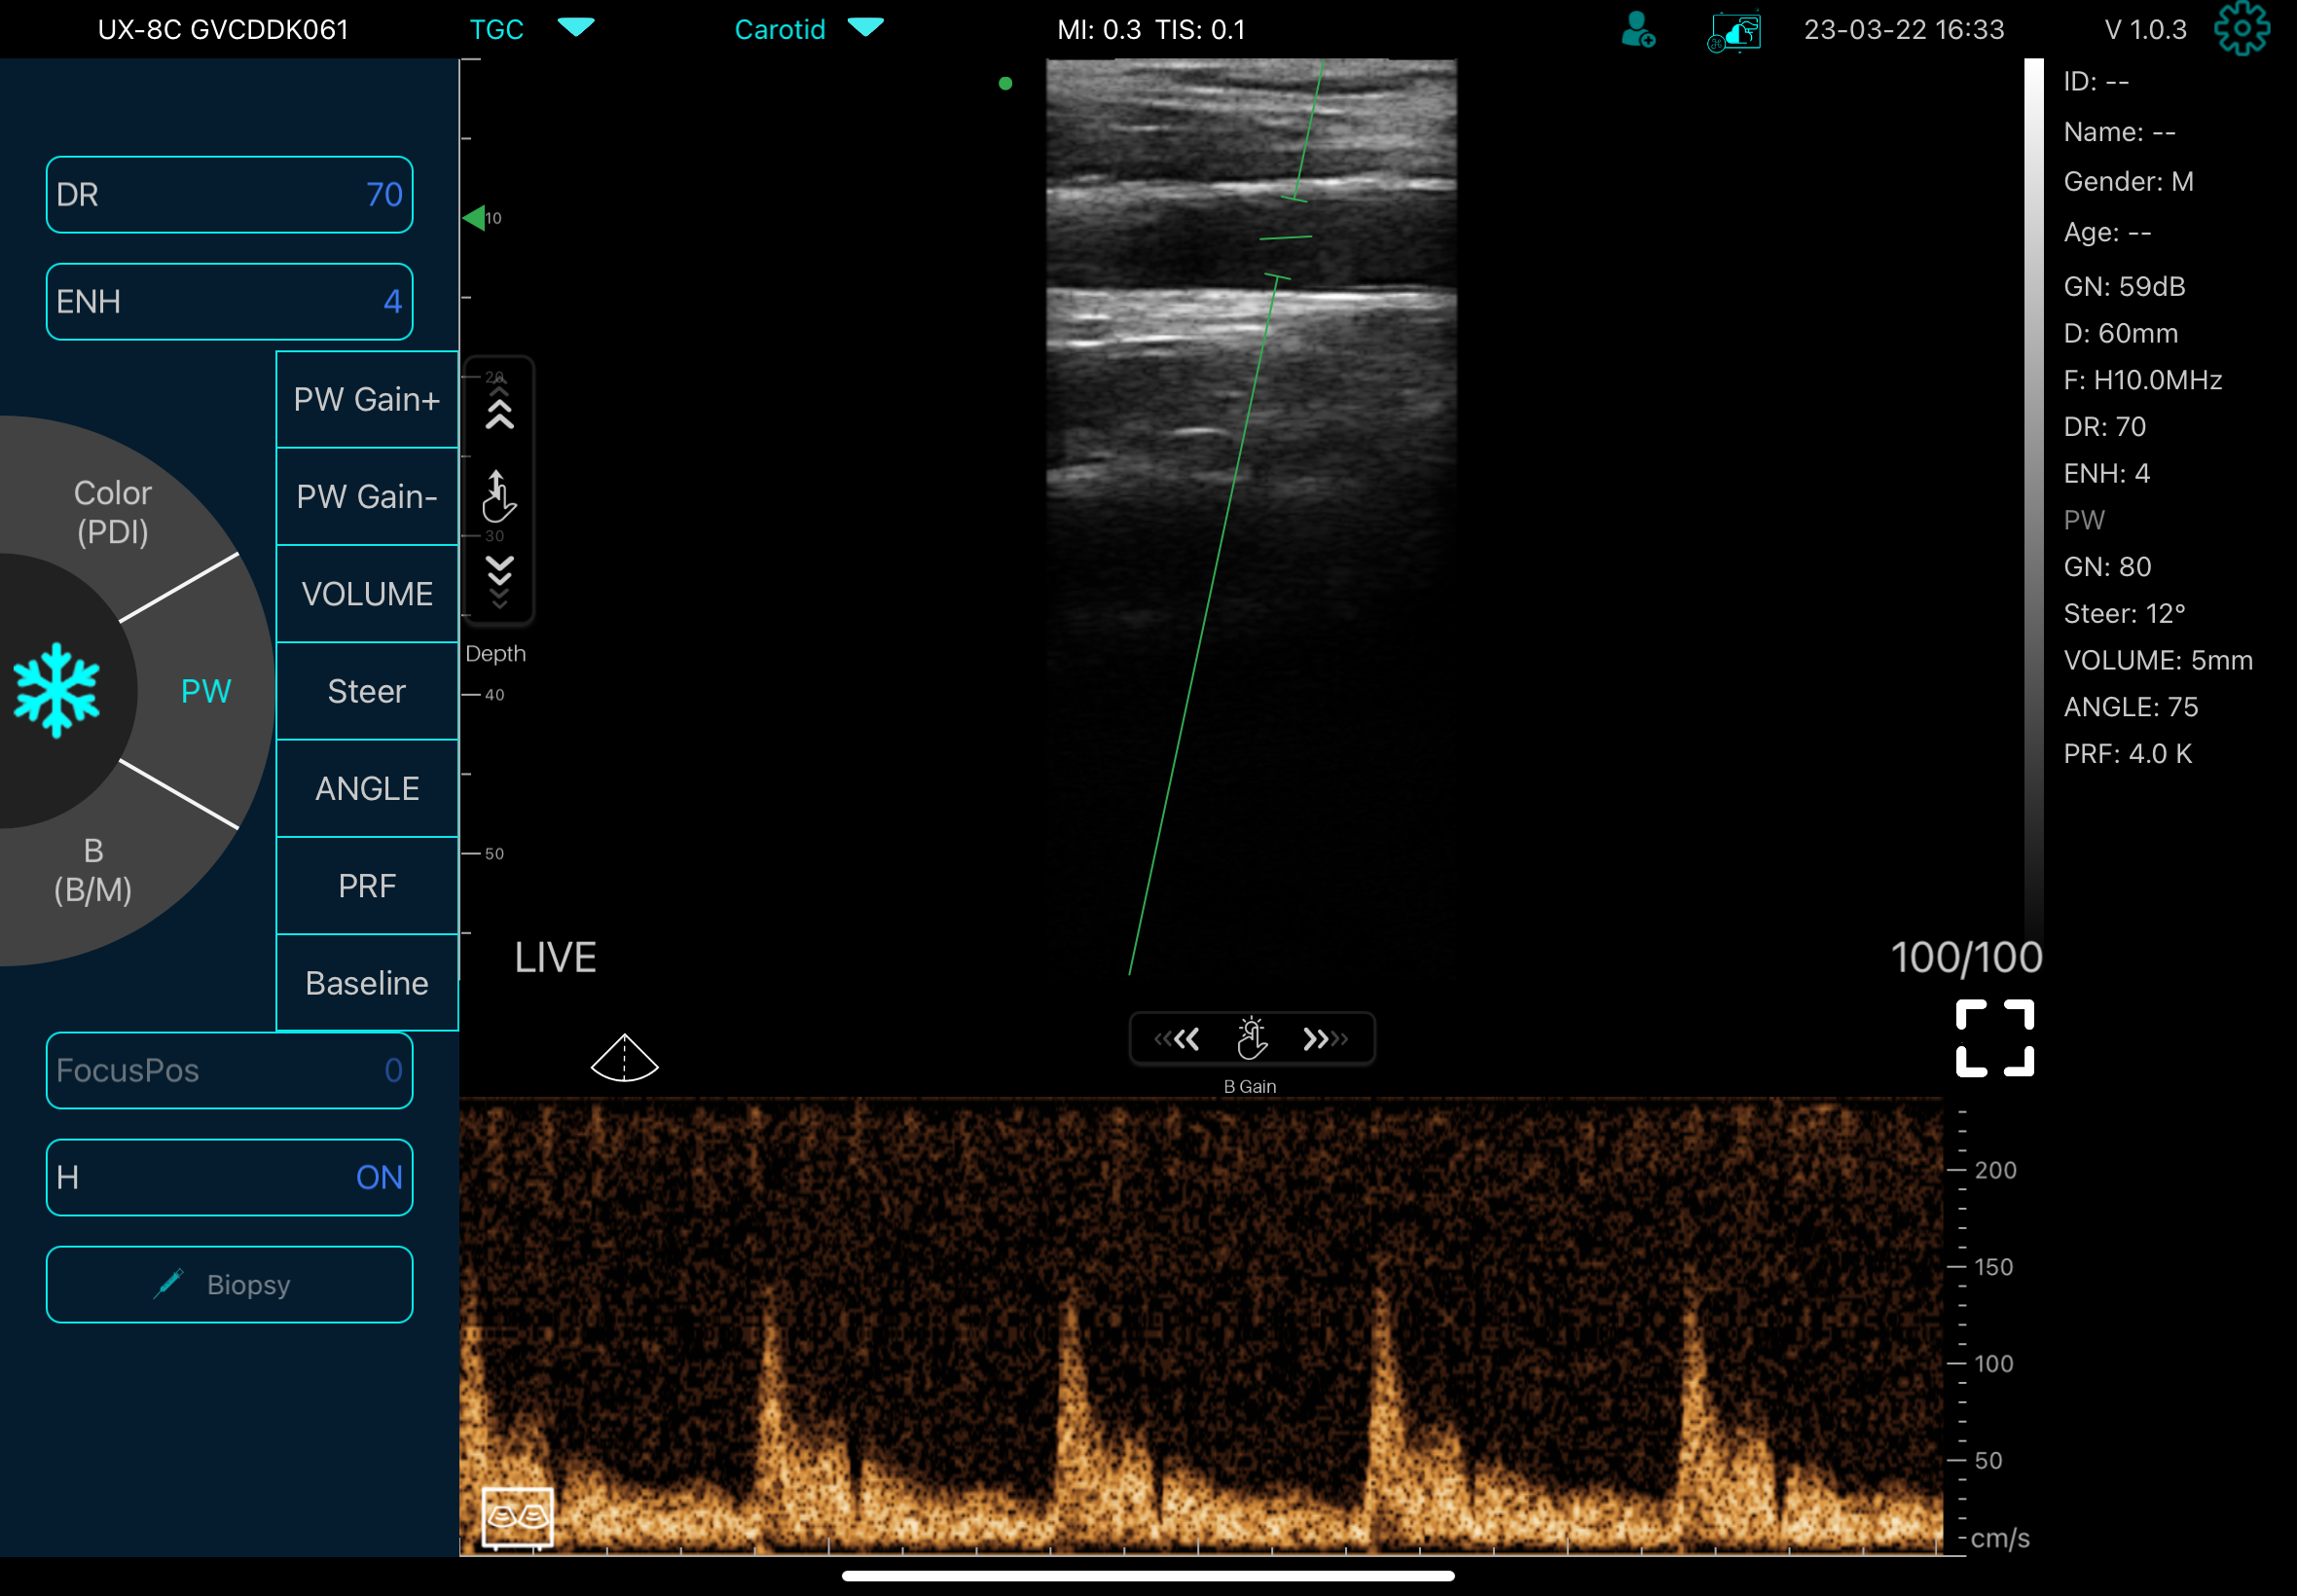Freeze the image with snowflake icon
2297x1596 pixels.
click(x=57, y=690)
